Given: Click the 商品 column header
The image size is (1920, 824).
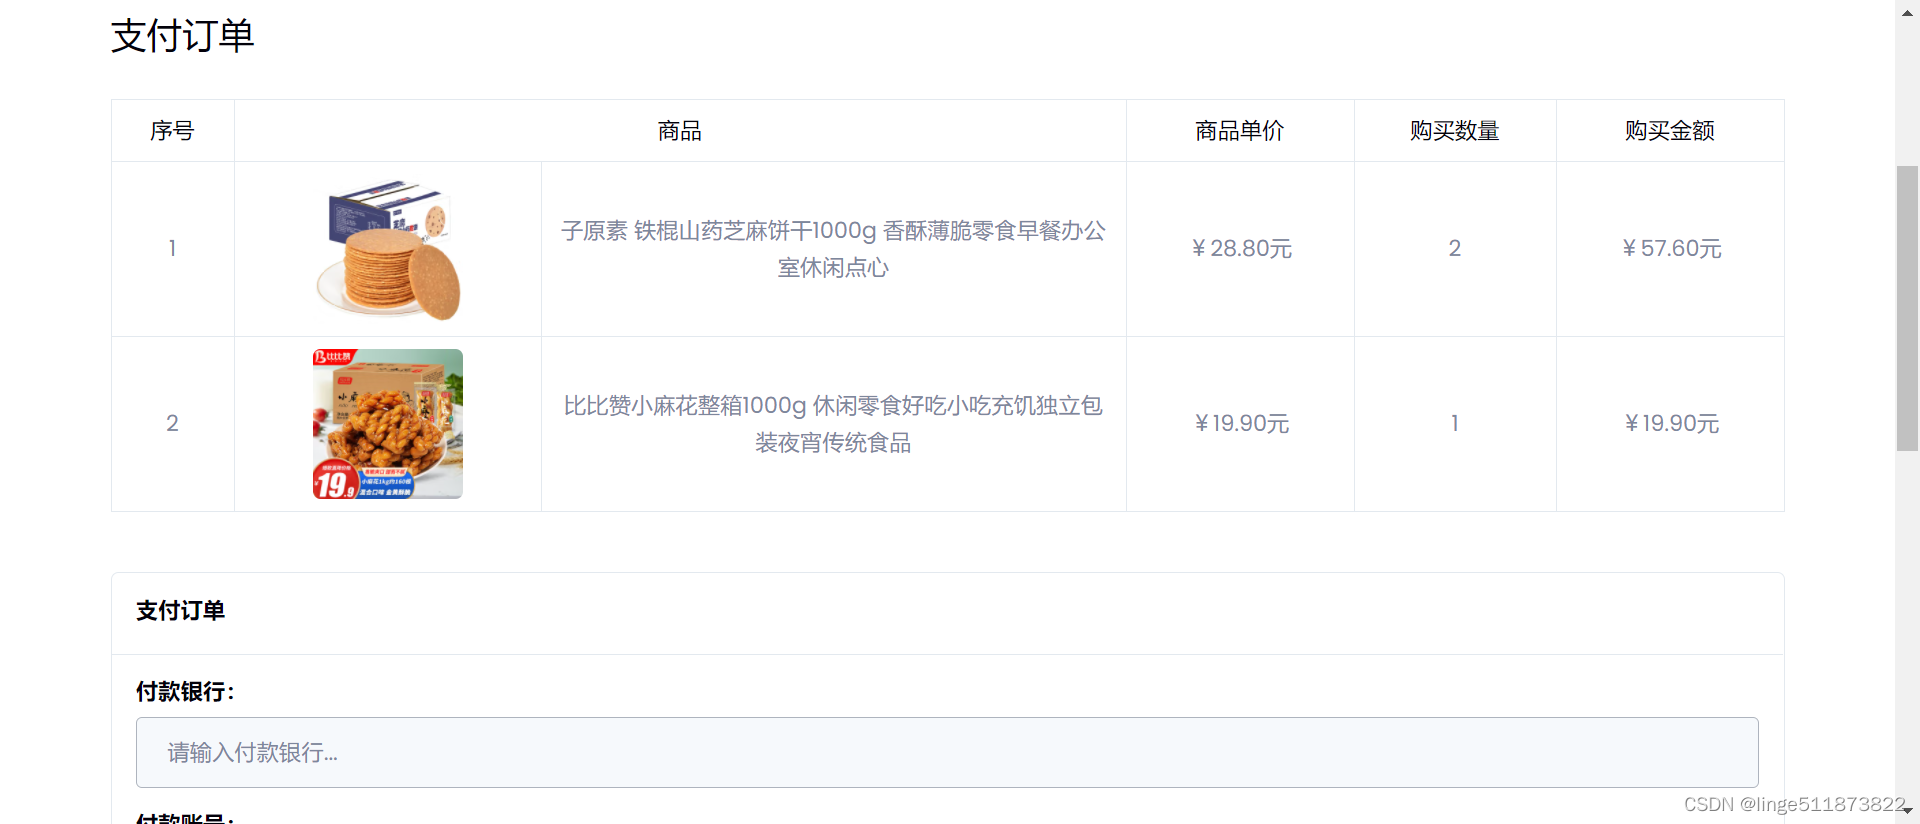Looking at the screenshot, I should 680,131.
